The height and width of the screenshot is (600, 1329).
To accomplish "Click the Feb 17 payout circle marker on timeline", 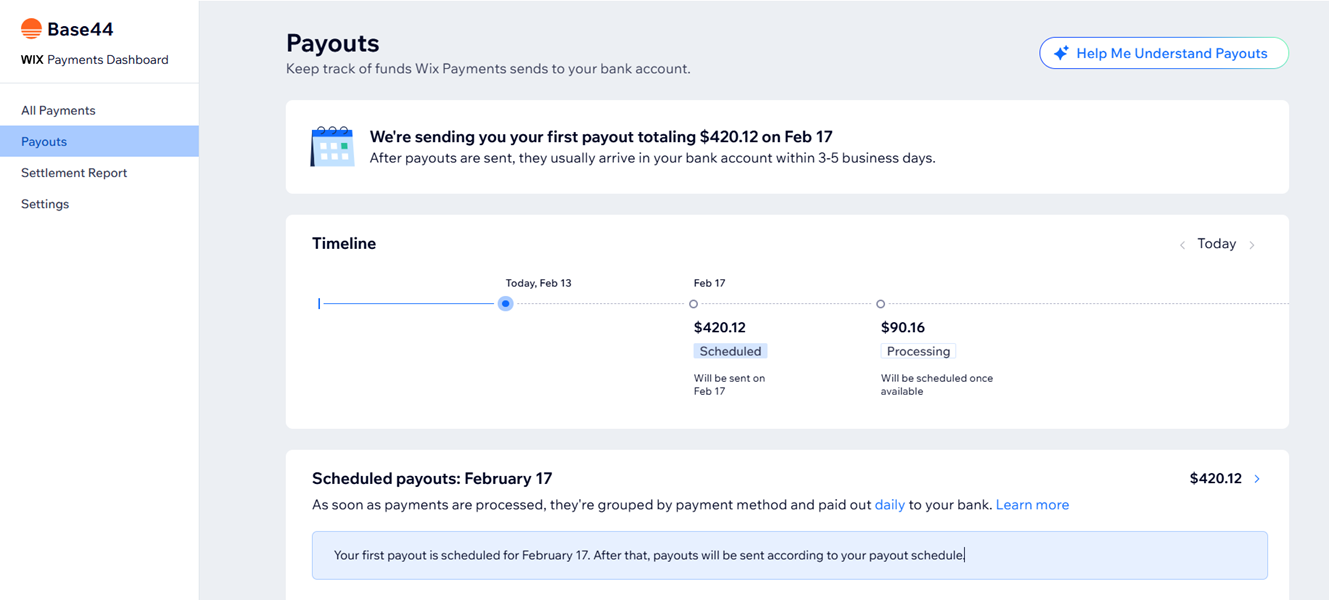I will click(694, 303).
